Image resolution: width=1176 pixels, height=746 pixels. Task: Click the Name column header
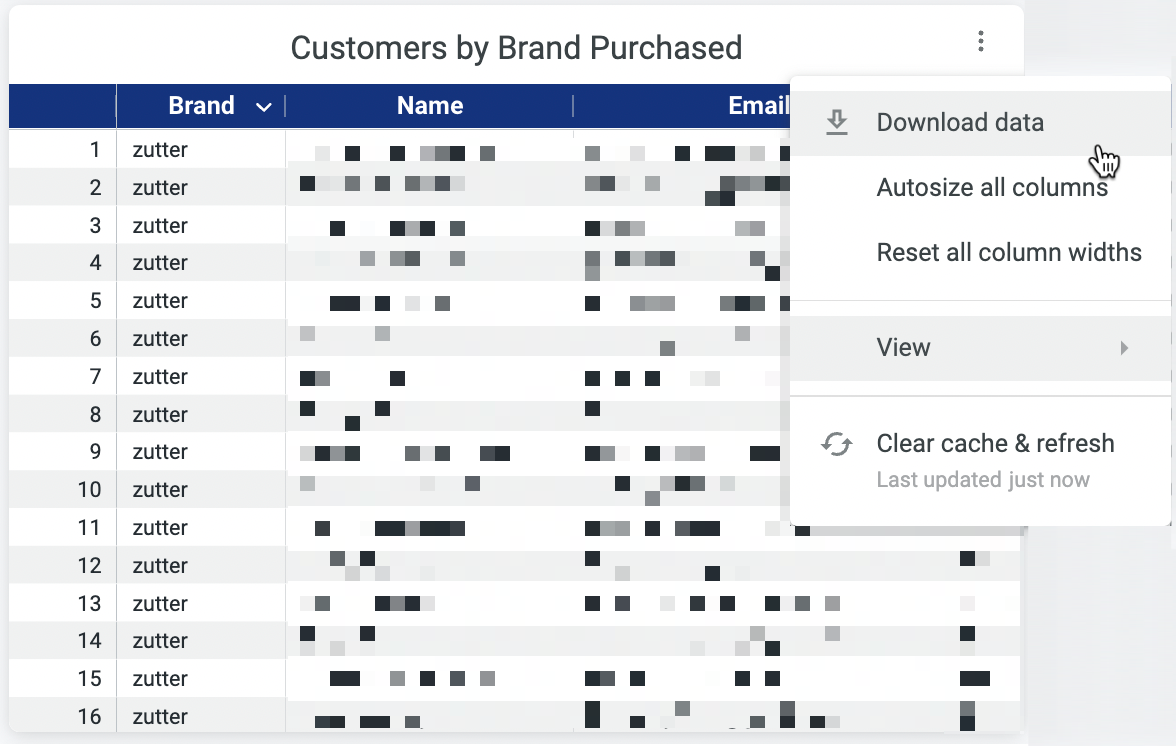[430, 106]
